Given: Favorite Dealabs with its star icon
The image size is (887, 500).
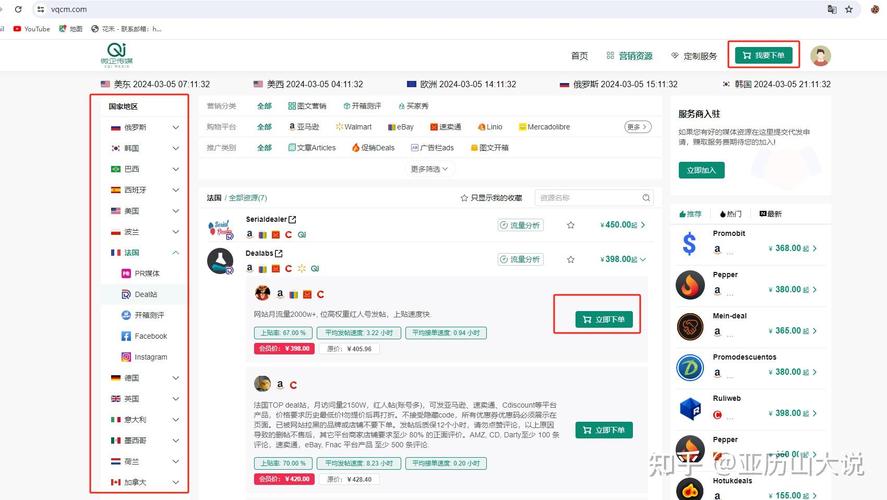Looking at the screenshot, I should click(571, 260).
